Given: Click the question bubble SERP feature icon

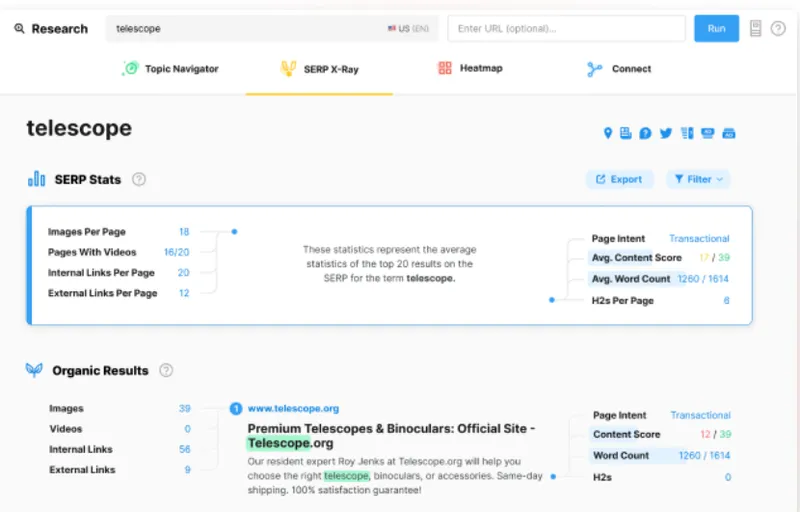Looking at the screenshot, I should tap(646, 133).
